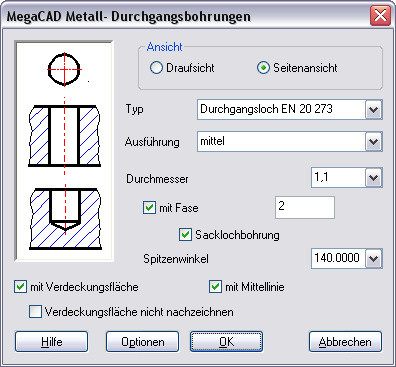Click into the Fase value field

pos(305,207)
